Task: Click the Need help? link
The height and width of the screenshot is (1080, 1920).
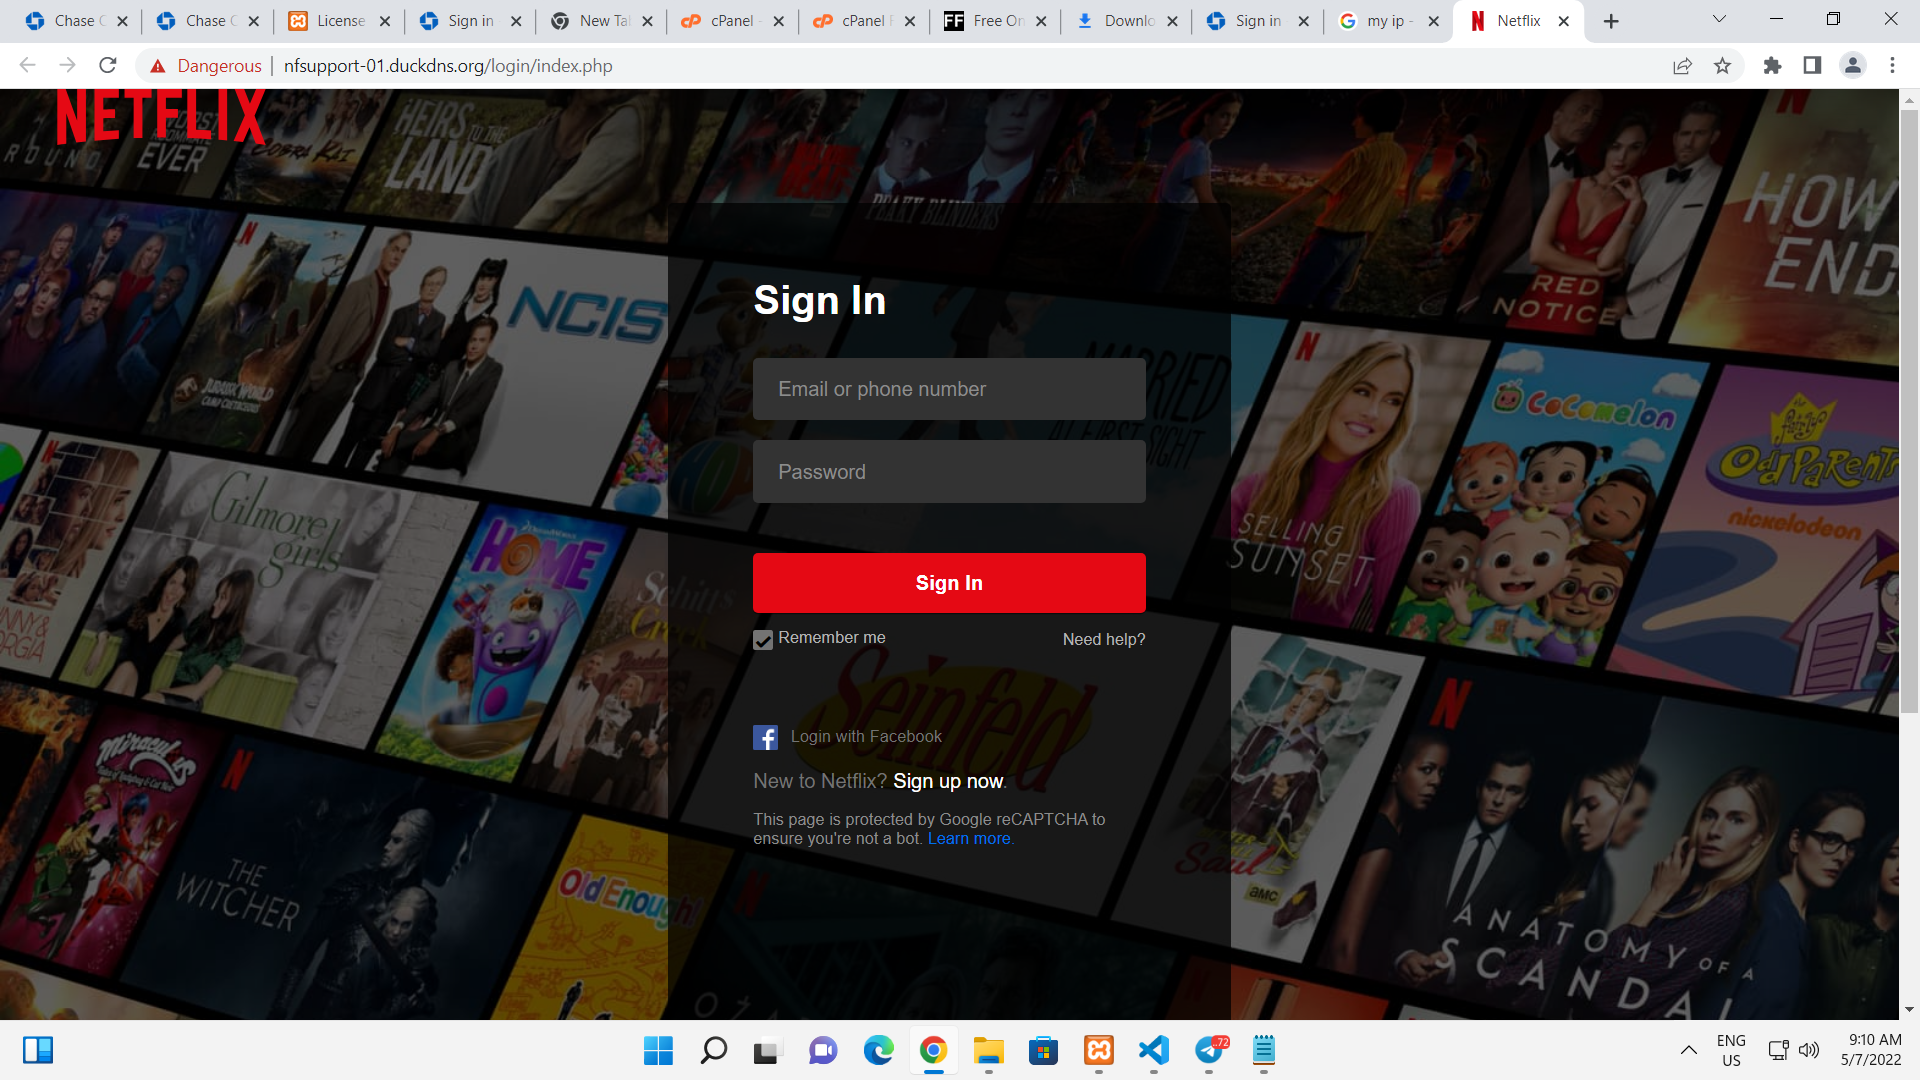Action: click(x=1104, y=640)
